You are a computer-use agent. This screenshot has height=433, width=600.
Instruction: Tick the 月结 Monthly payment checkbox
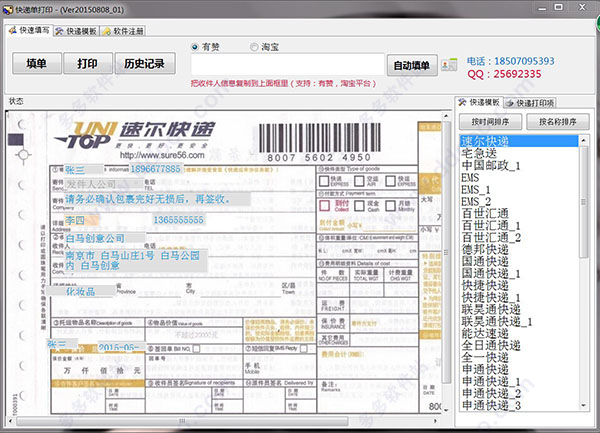pos(390,206)
